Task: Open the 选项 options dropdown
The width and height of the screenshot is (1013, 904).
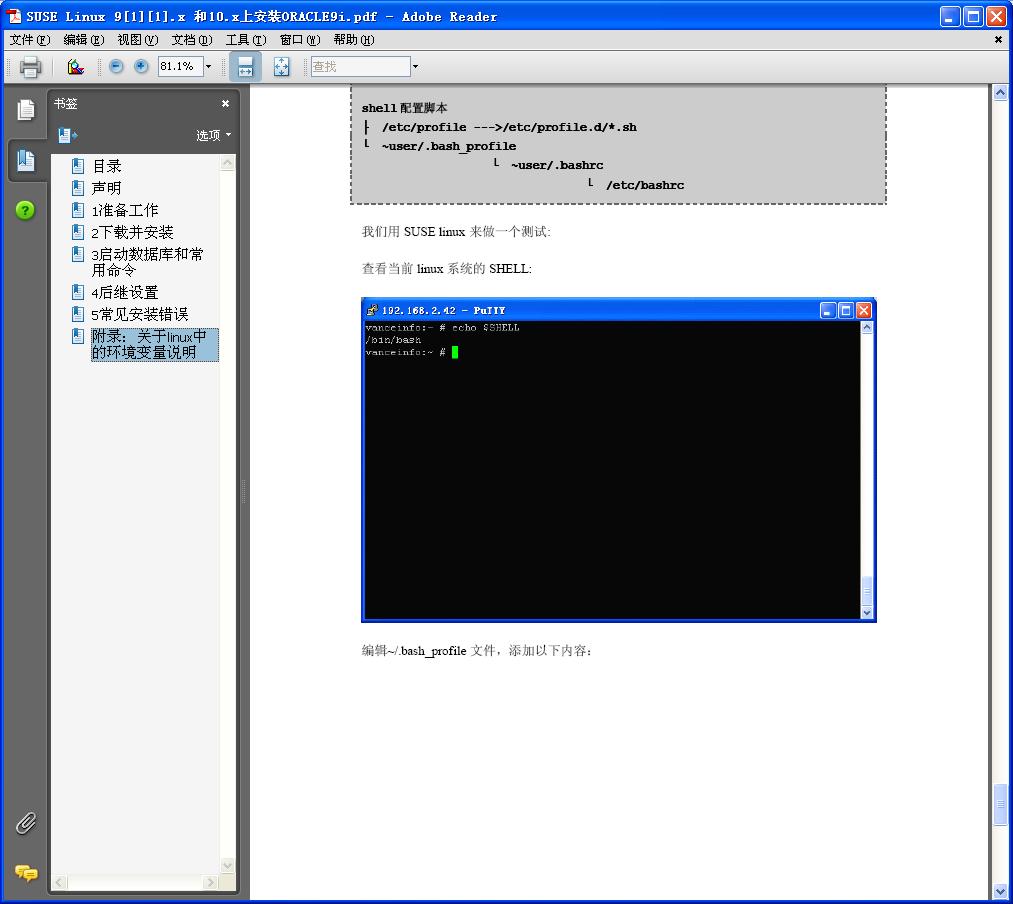Action: tap(213, 135)
